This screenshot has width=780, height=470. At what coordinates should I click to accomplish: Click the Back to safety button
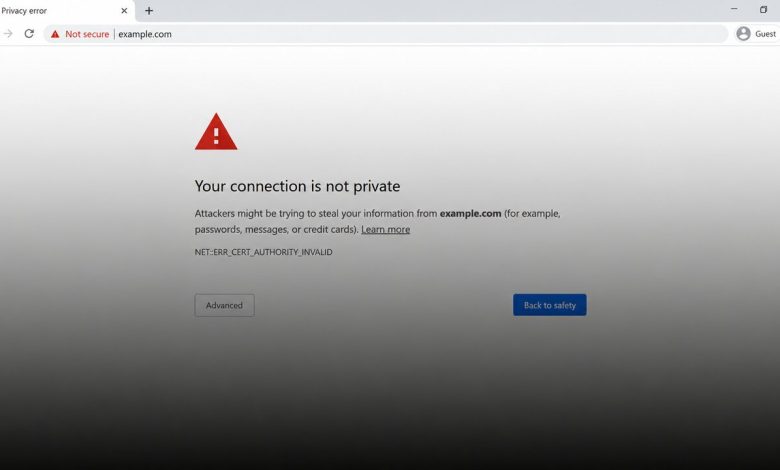[550, 305]
